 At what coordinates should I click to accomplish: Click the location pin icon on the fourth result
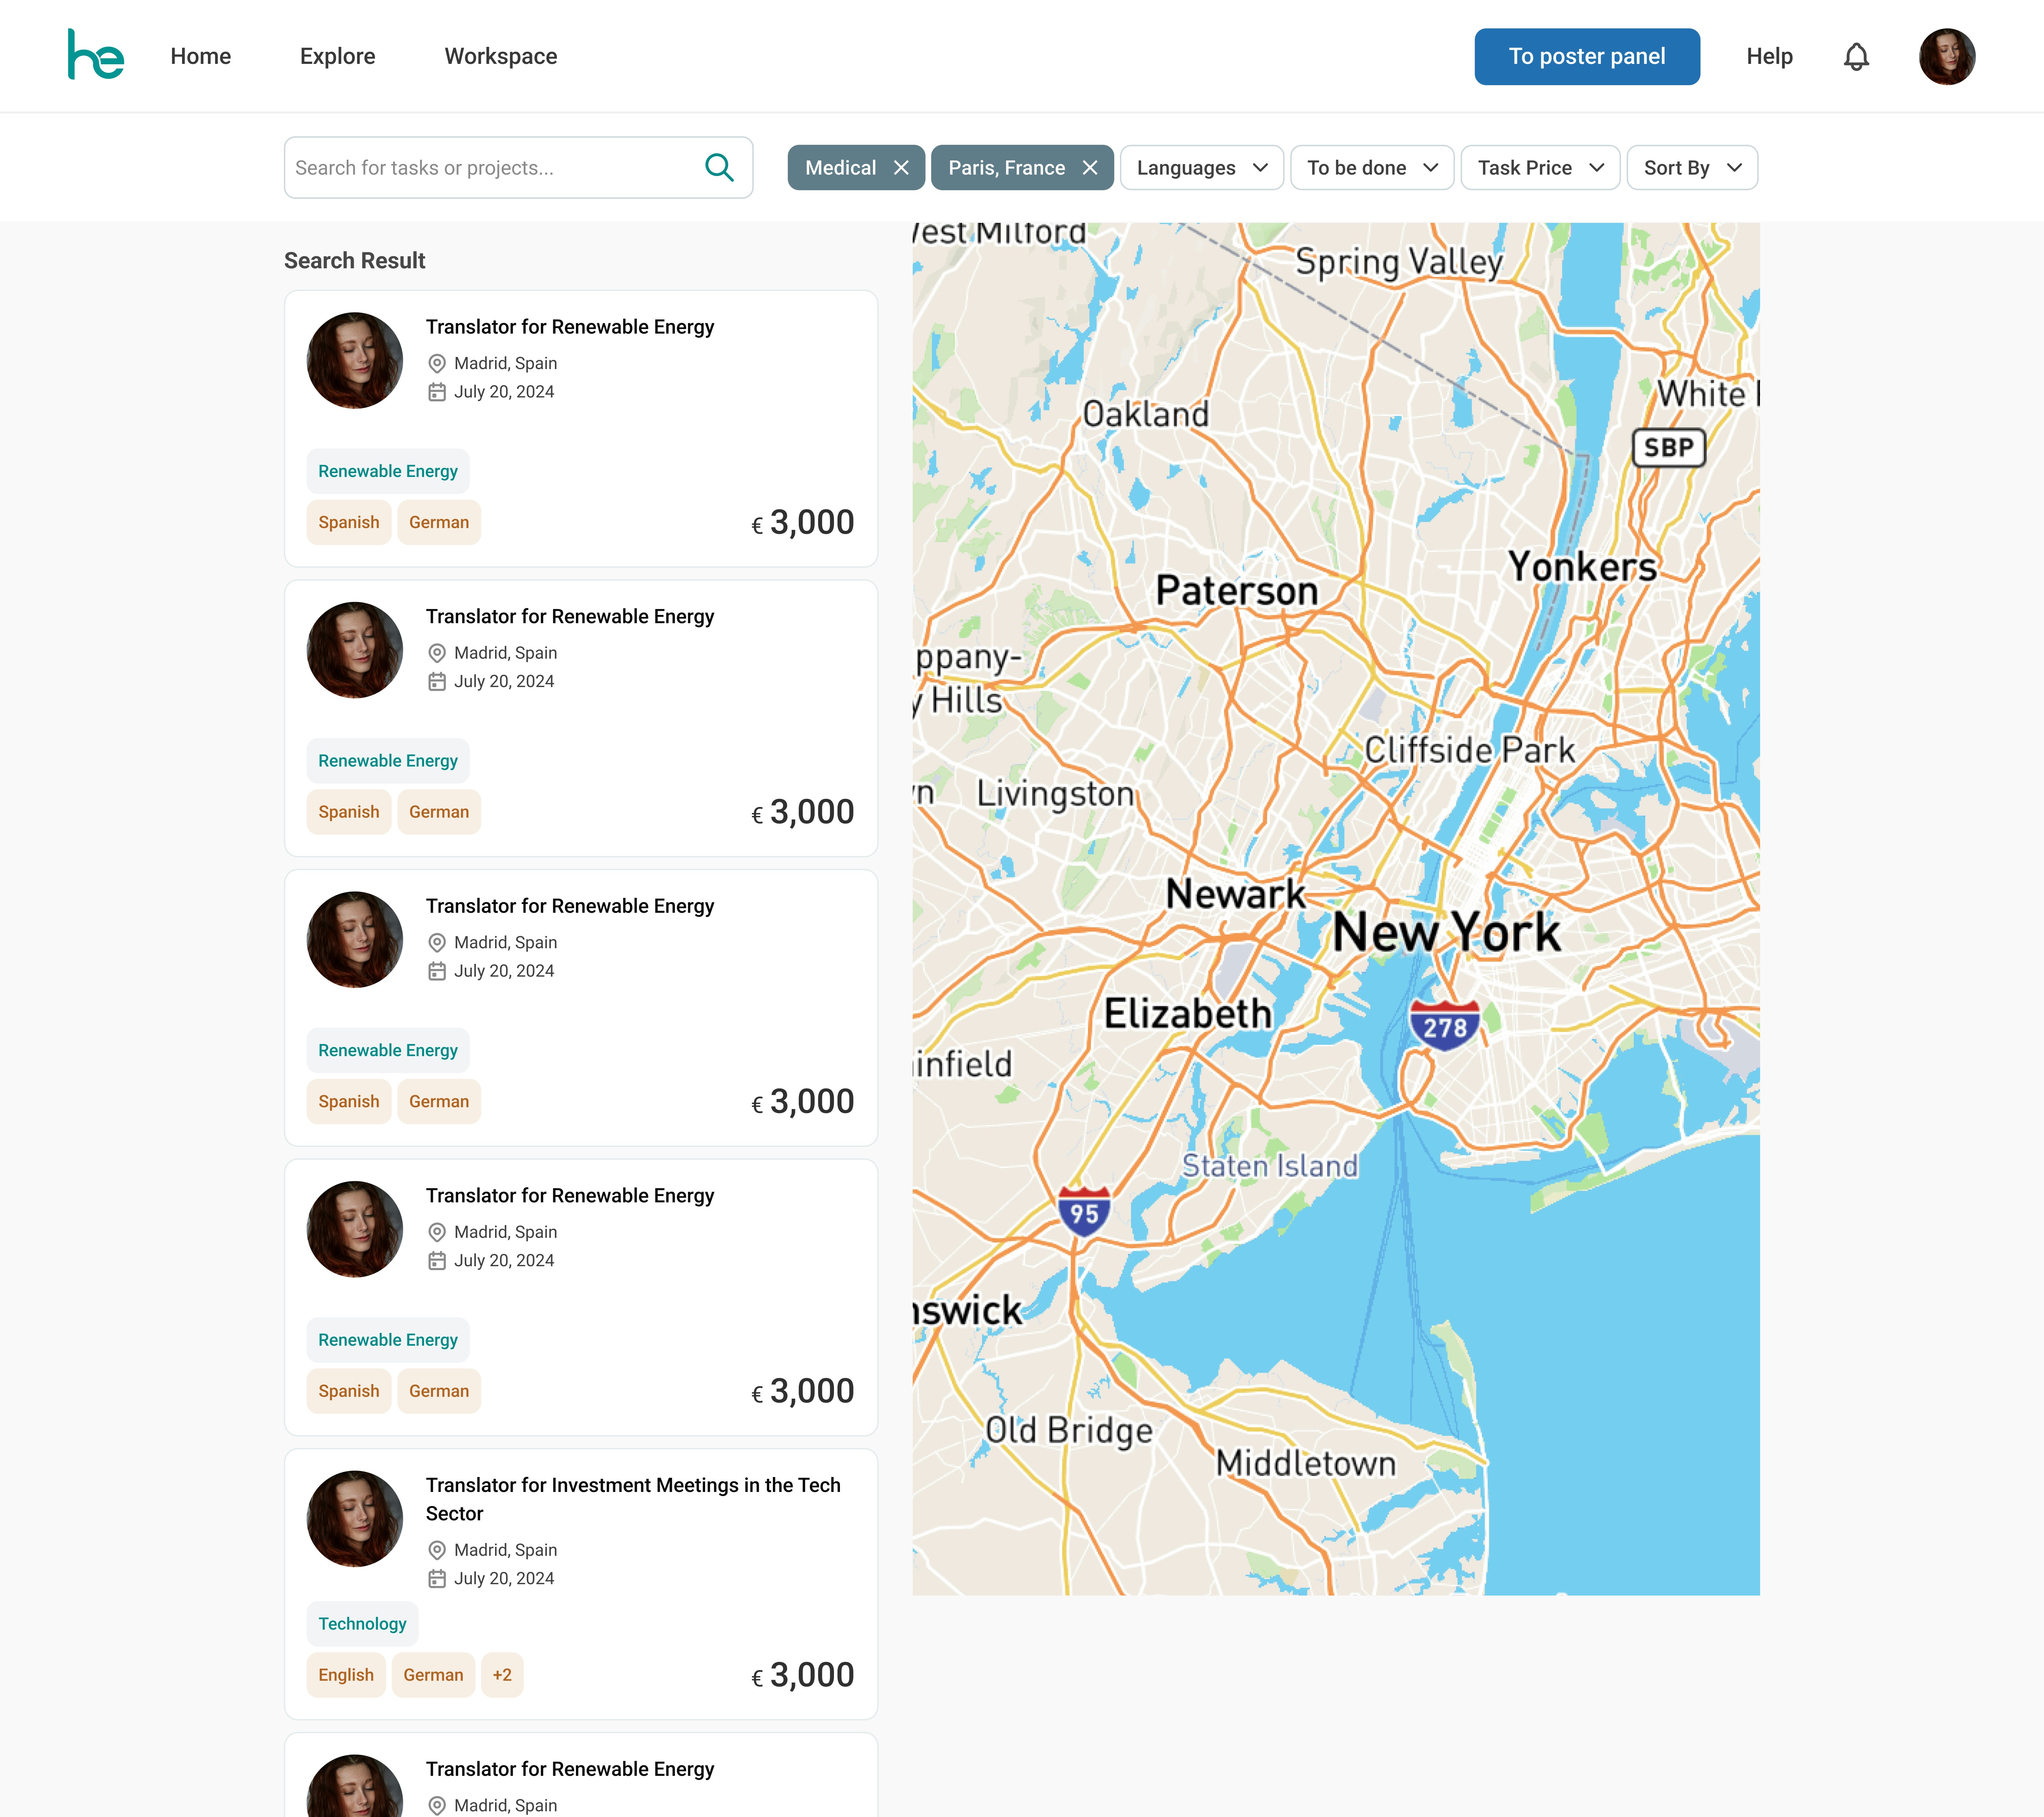(437, 1232)
